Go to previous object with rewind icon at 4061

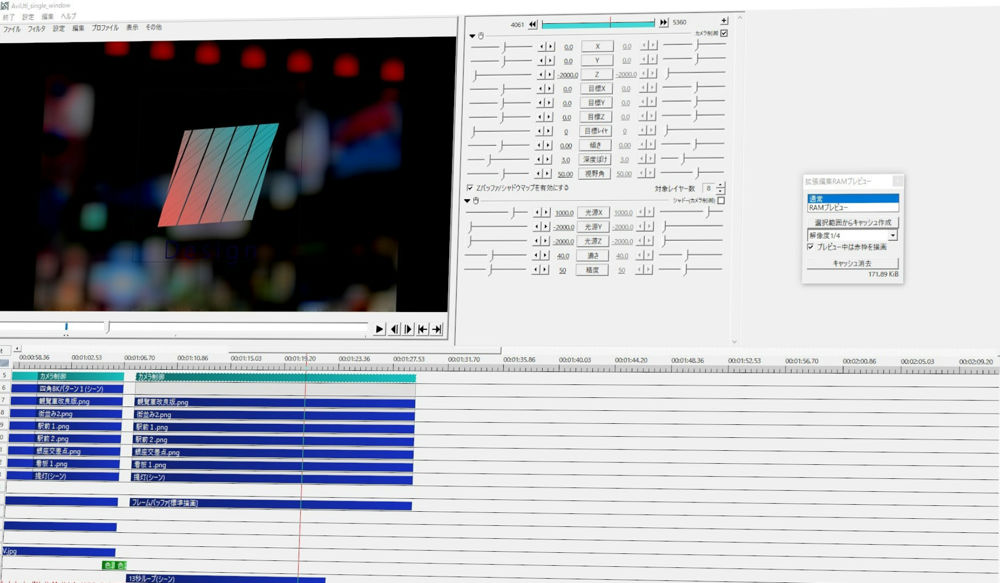point(533,22)
